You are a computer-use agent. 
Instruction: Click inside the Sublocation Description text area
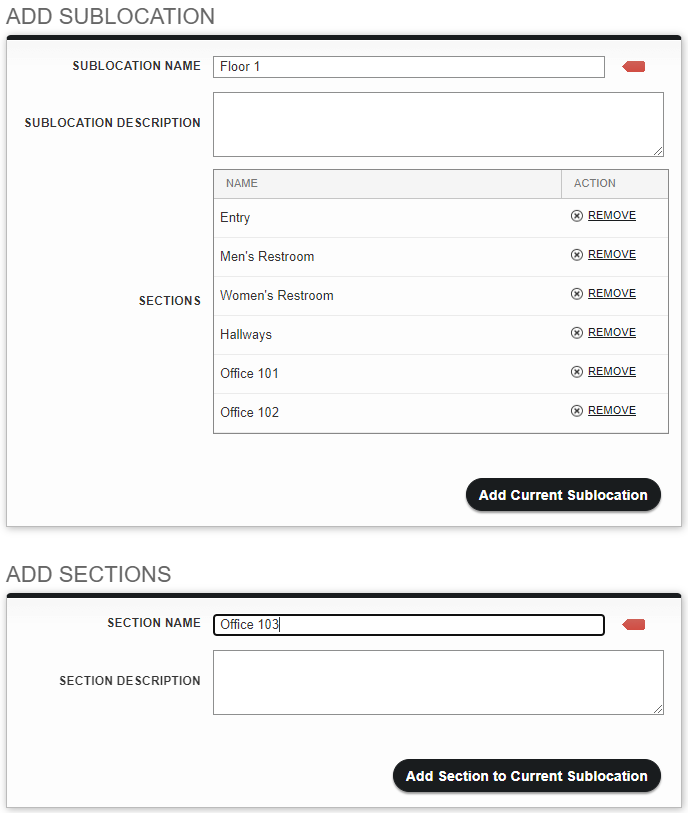438,124
